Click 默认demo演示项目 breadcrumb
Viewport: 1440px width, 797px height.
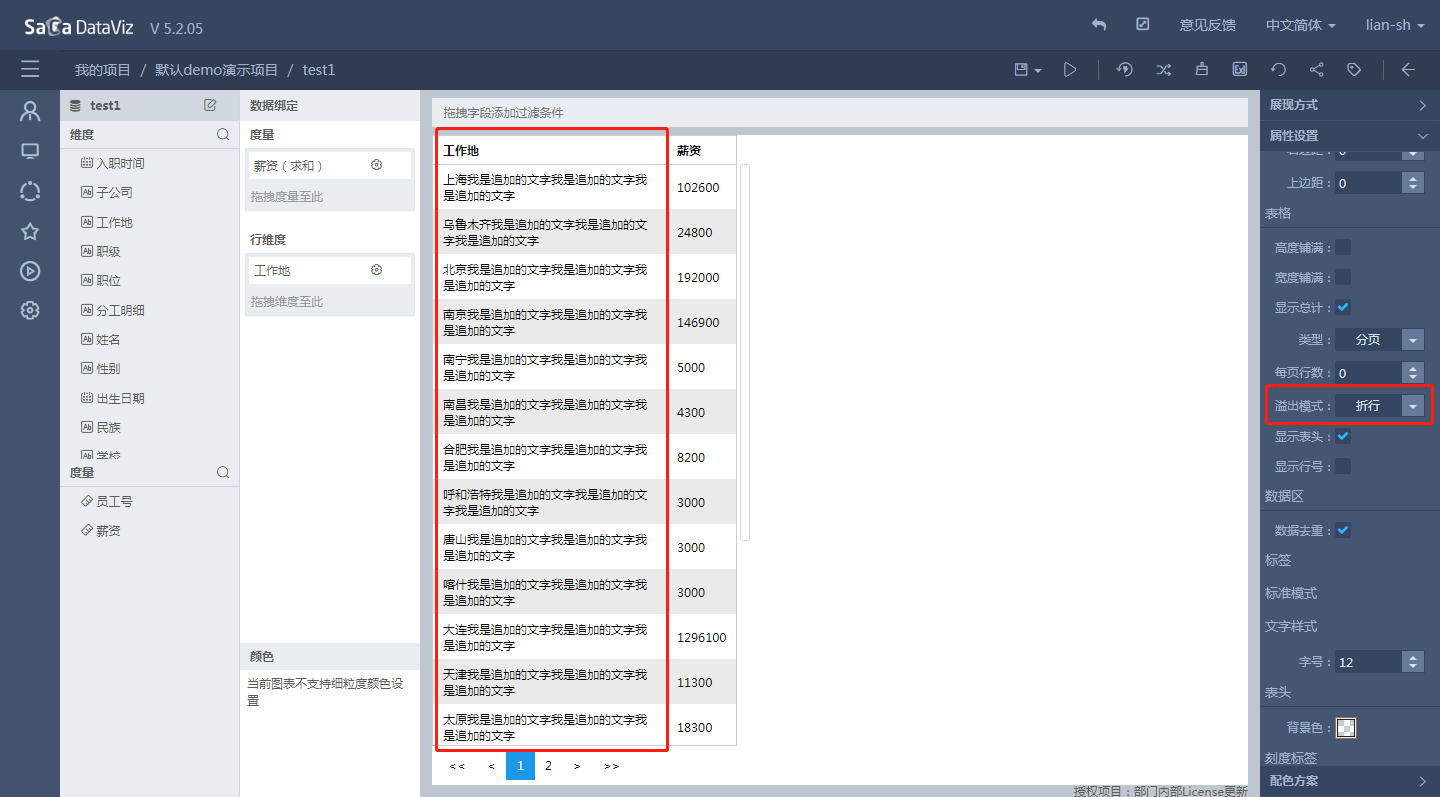217,70
